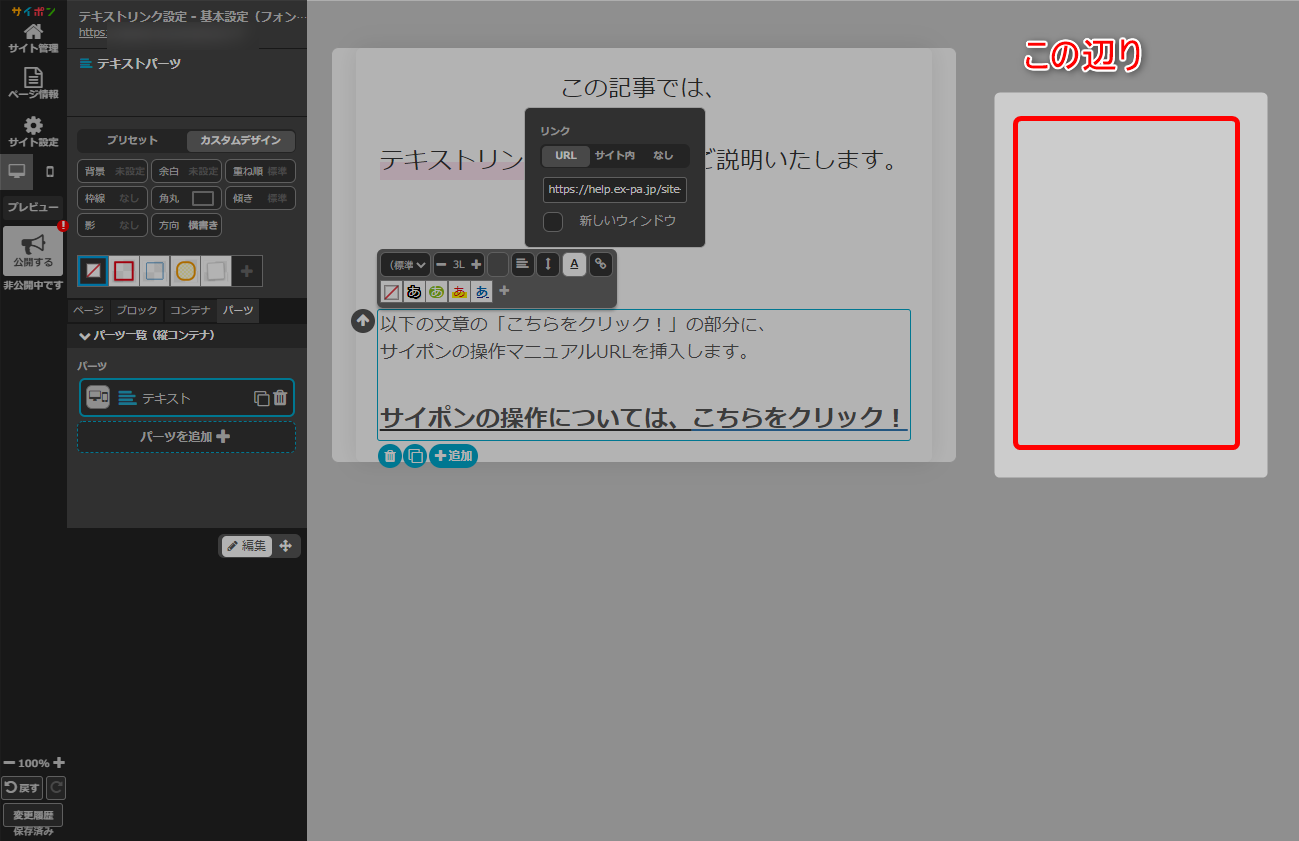
Task: Zoom in with plus next to 100%
Action: click(x=59, y=762)
